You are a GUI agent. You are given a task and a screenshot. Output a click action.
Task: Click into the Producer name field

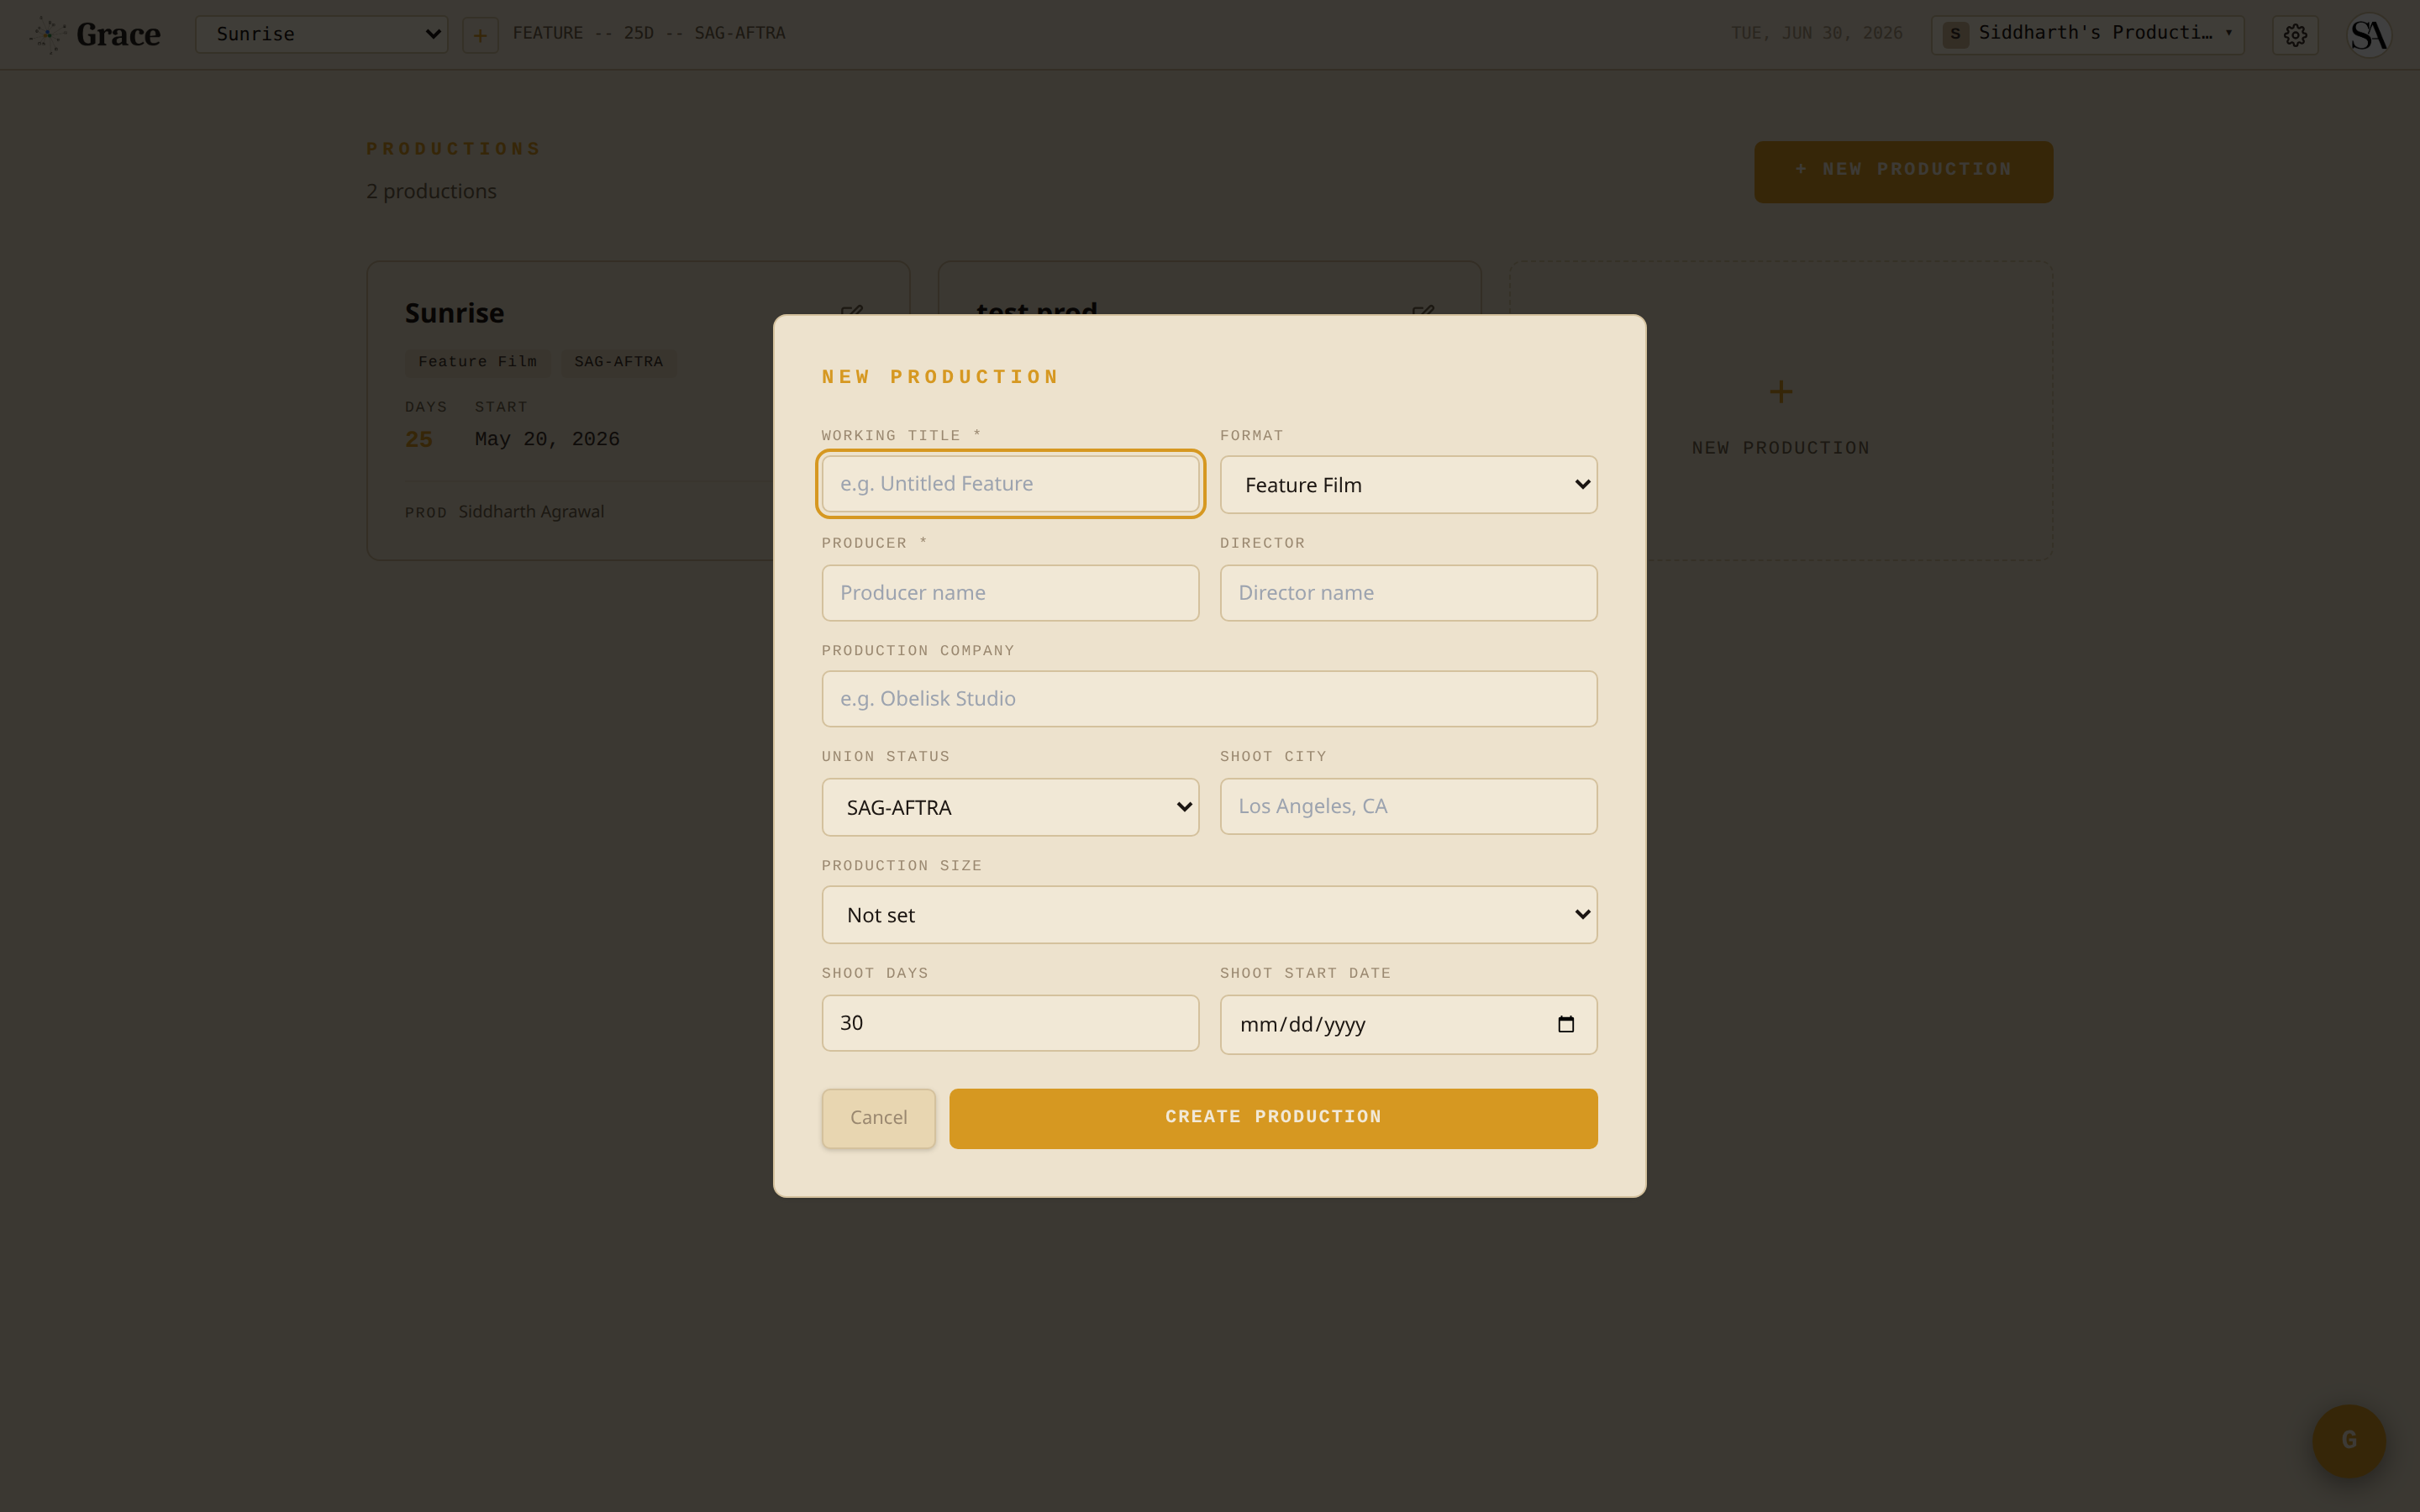point(1010,593)
